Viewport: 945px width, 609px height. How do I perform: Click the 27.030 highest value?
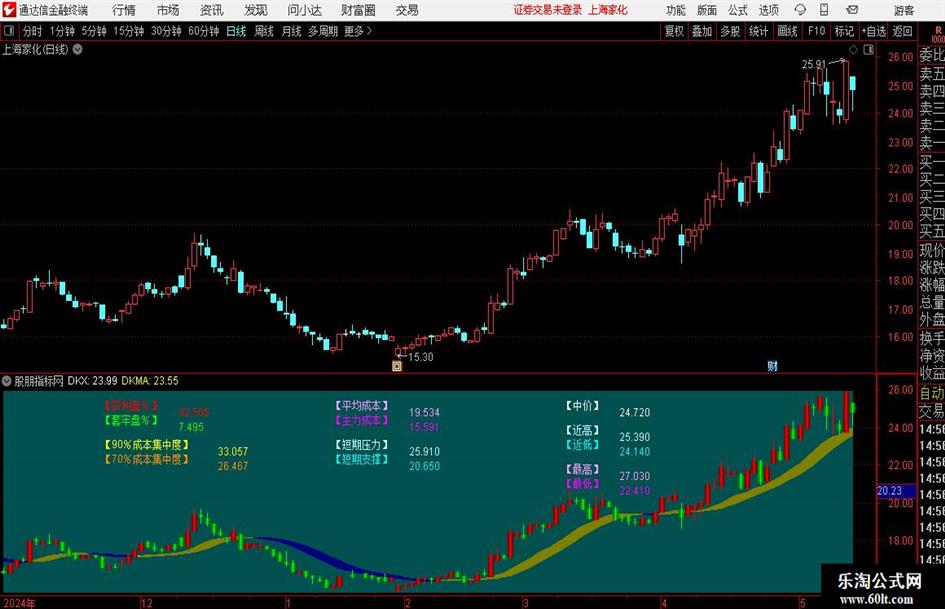coord(635,476)
